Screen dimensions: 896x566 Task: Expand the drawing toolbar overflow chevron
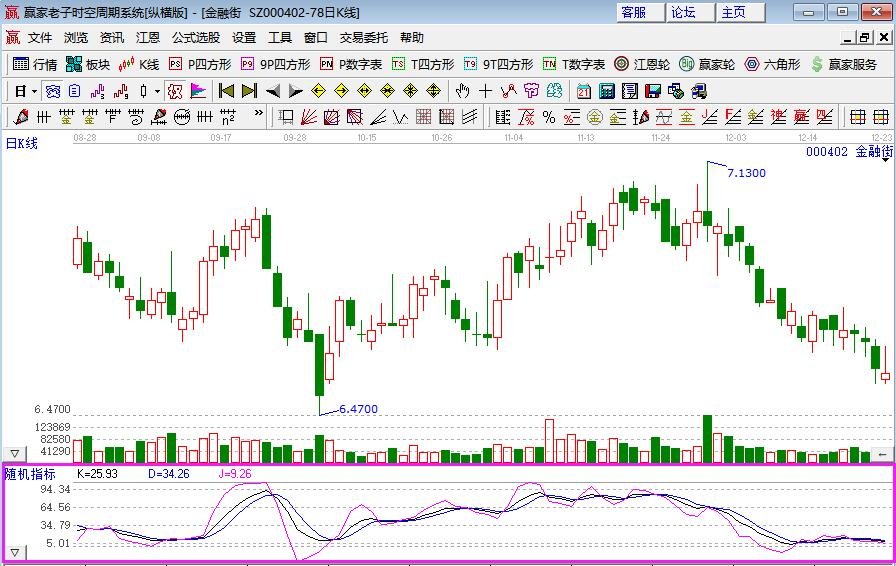tap(259, 113)
